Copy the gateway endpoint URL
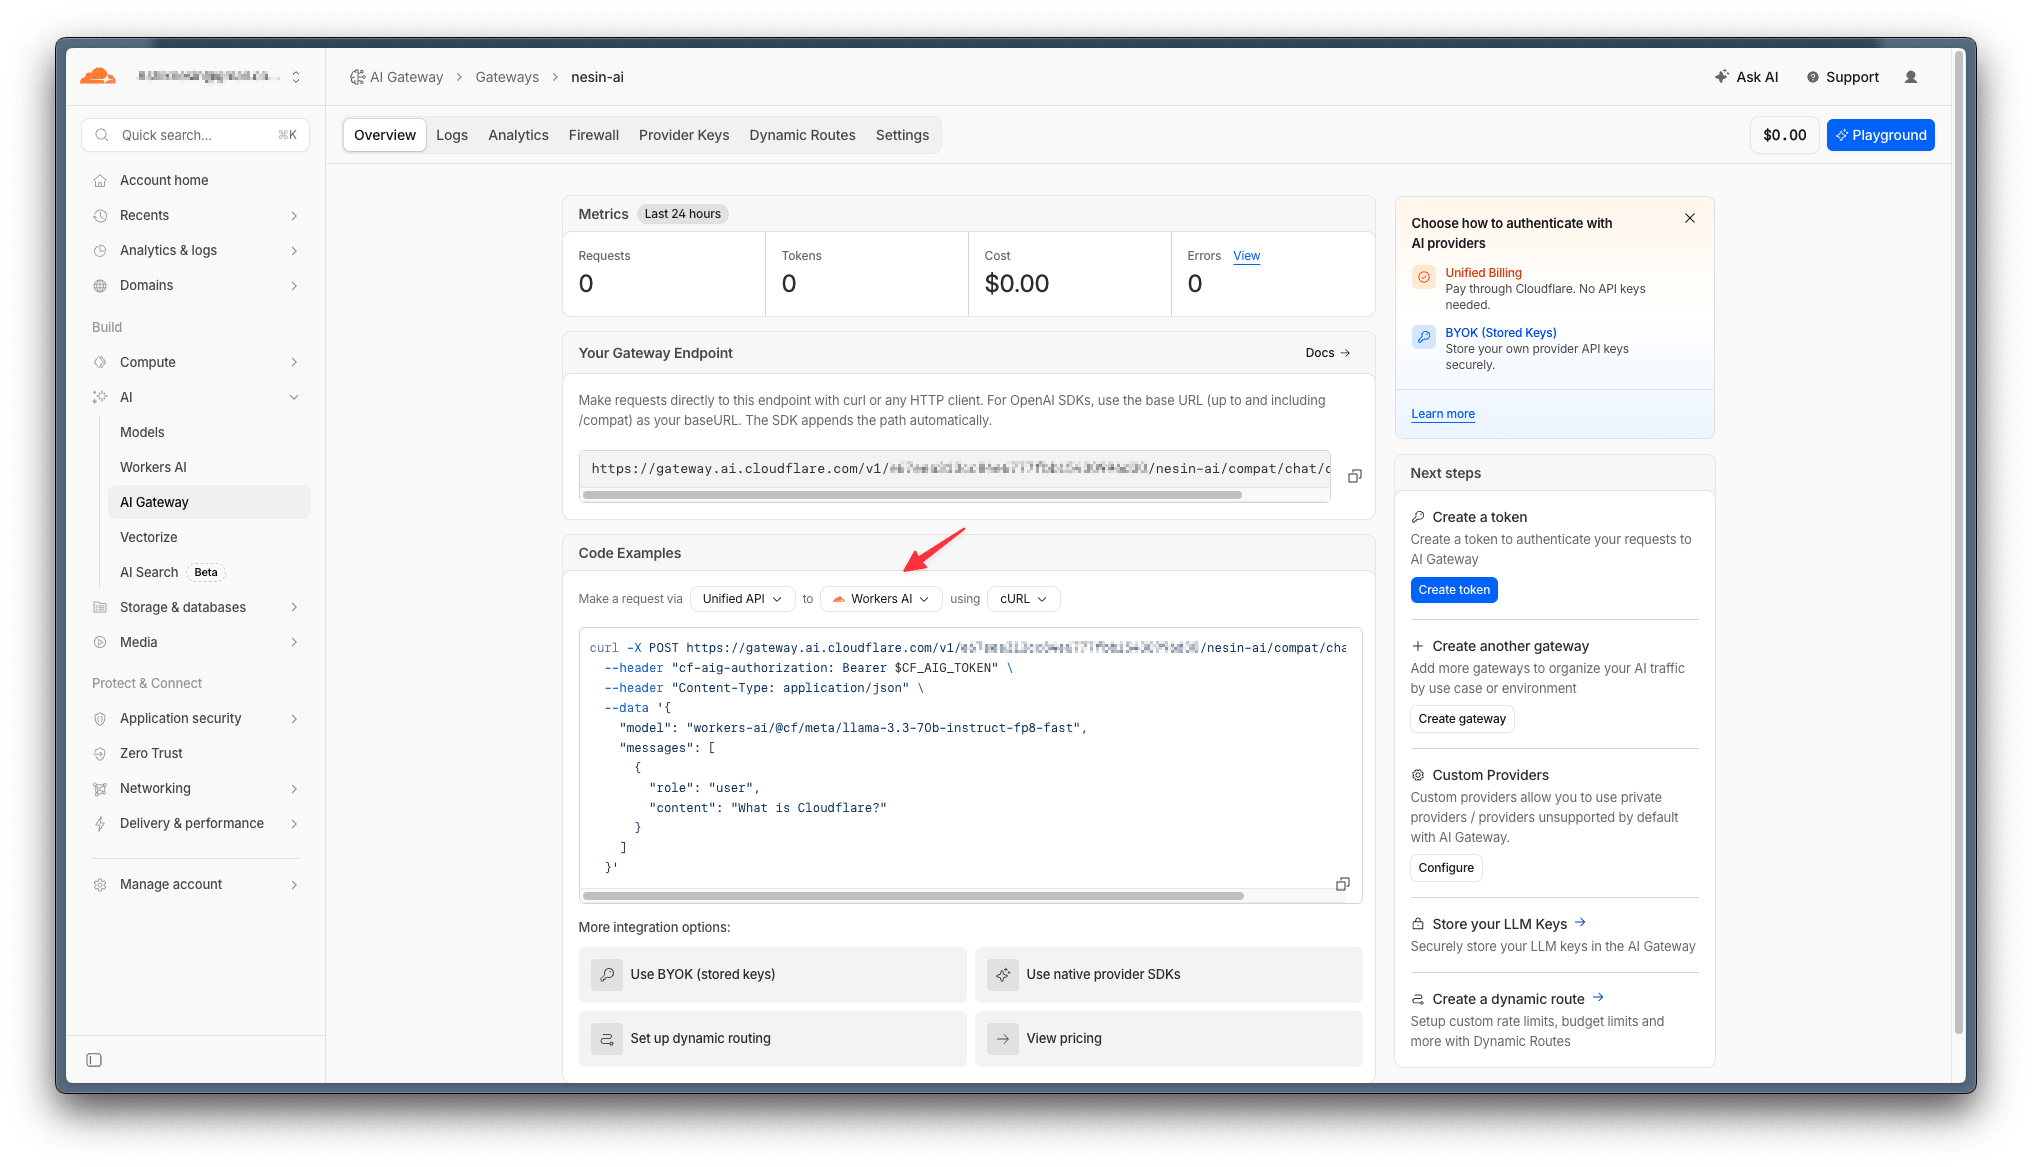The width and height of the screenshot is (2032, 1167). [1354, 476]
